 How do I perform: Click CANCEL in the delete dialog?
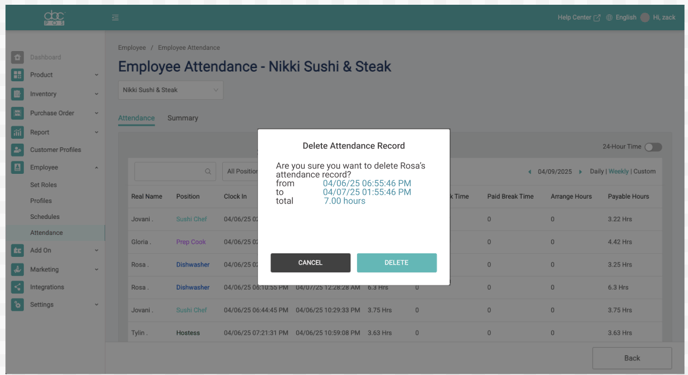coord(310,263)
